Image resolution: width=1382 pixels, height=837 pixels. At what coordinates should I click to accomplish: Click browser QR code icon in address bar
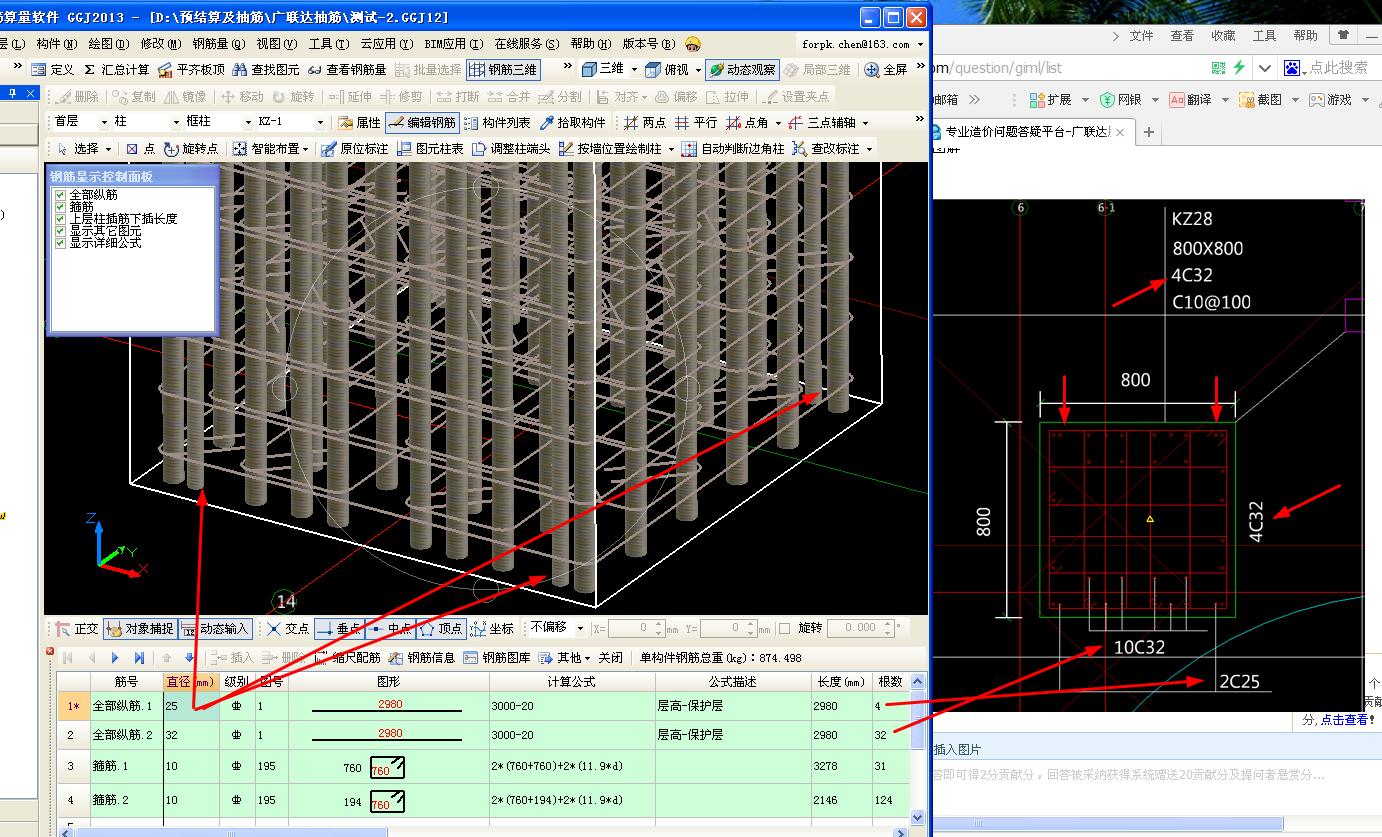(1217, 68)
